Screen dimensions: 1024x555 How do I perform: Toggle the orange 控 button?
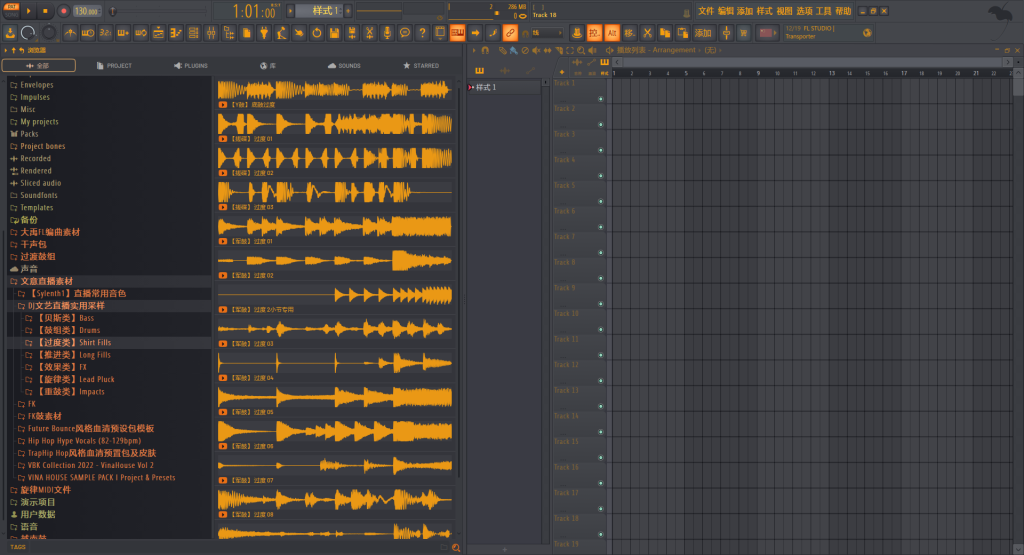point(594,33)
